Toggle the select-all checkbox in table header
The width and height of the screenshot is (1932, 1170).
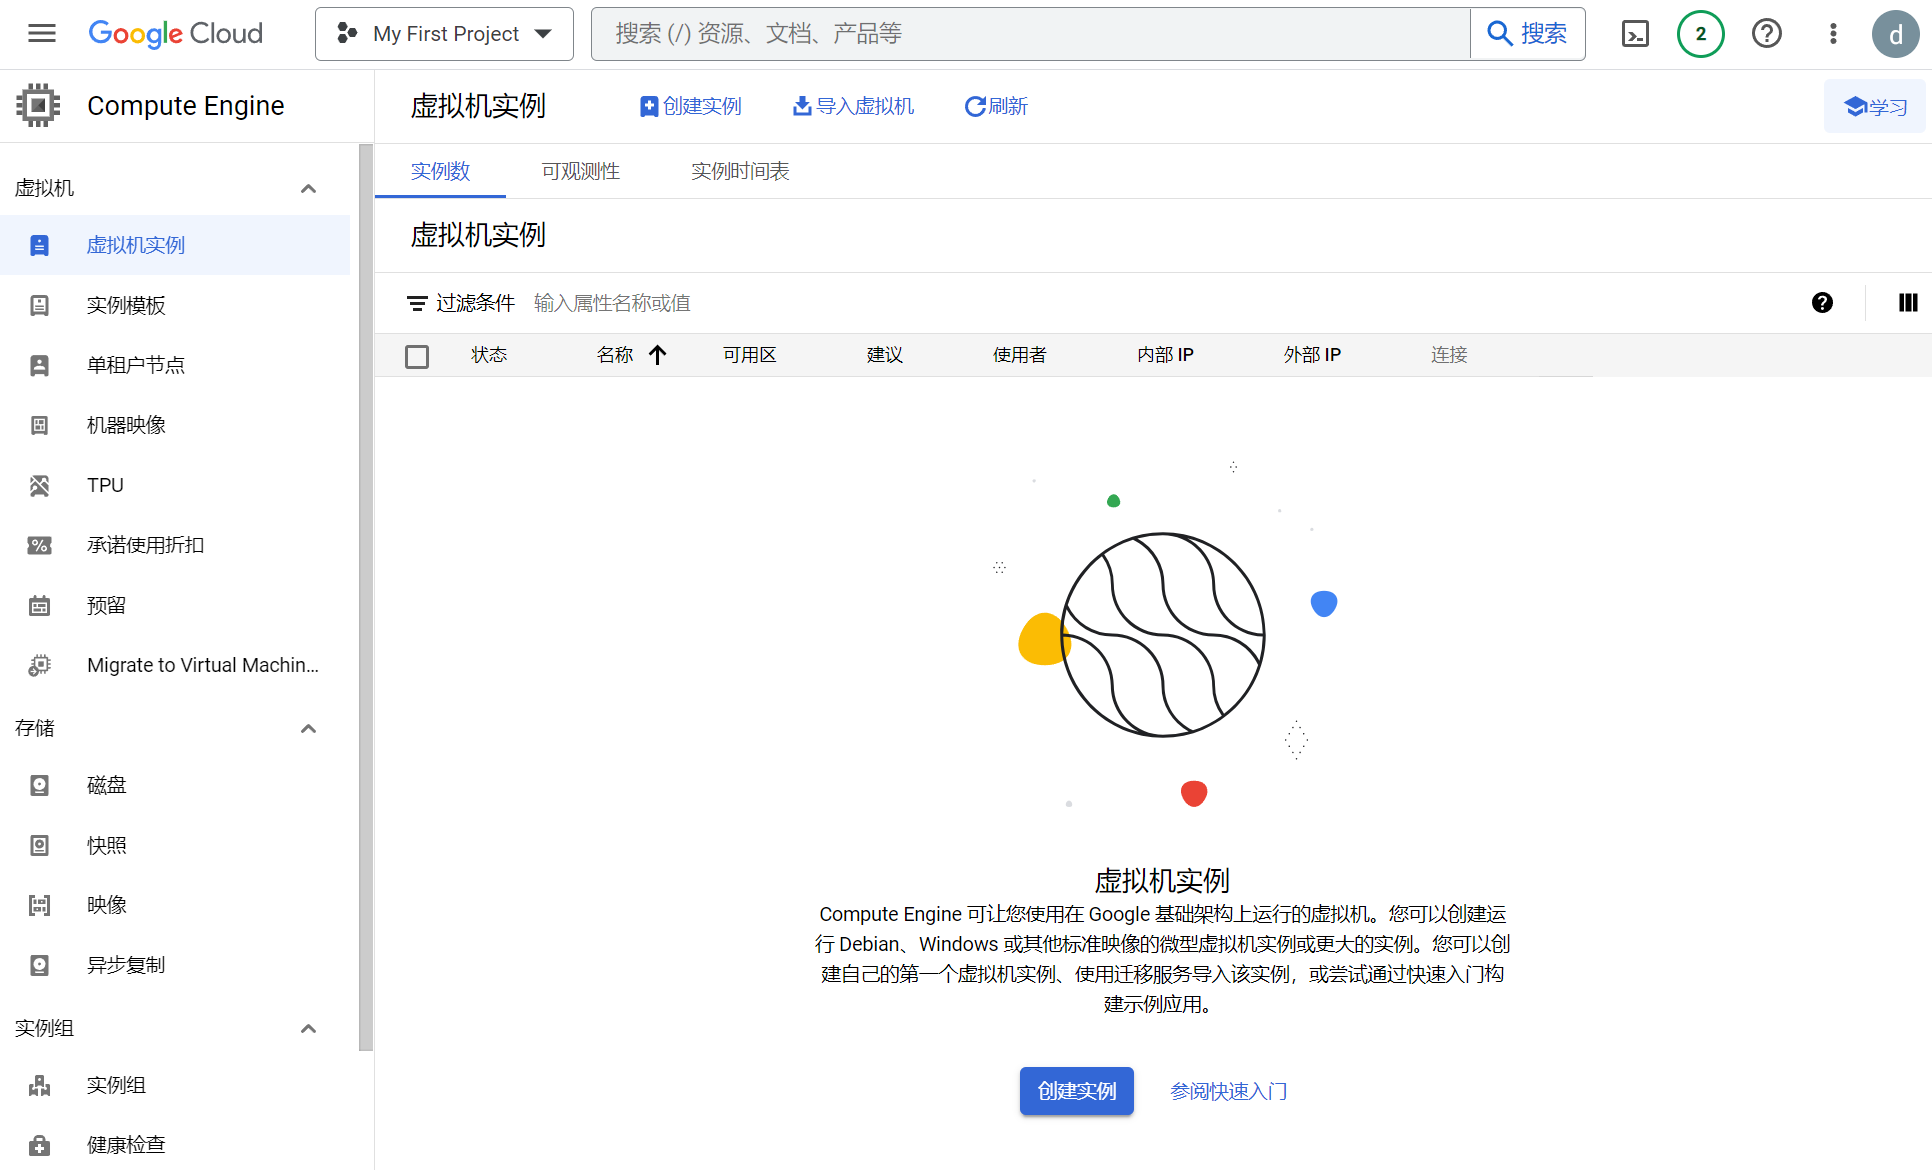point(418,356)
